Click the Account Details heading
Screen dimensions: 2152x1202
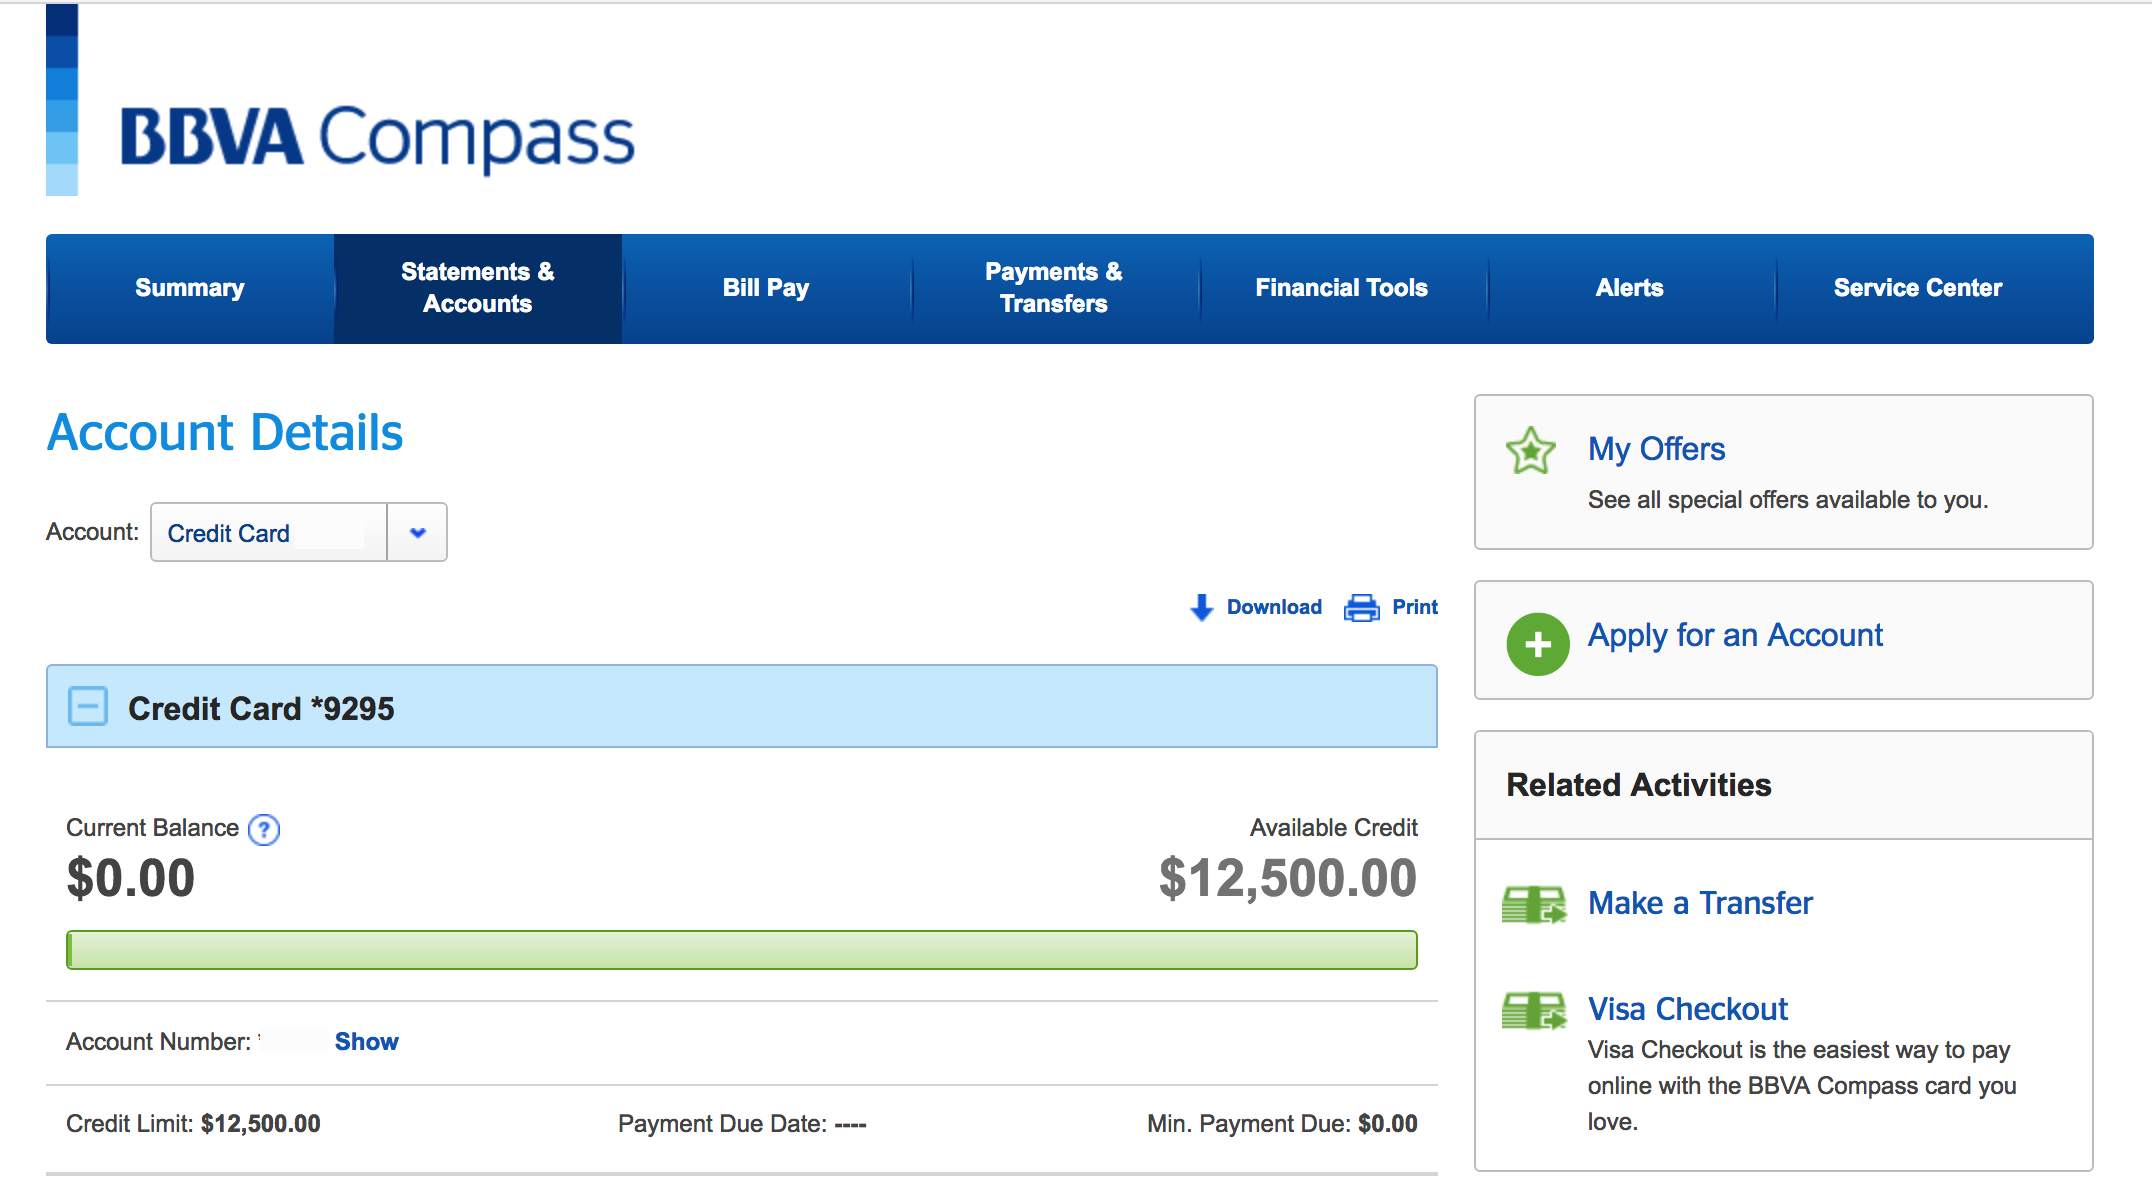[225, 433]
